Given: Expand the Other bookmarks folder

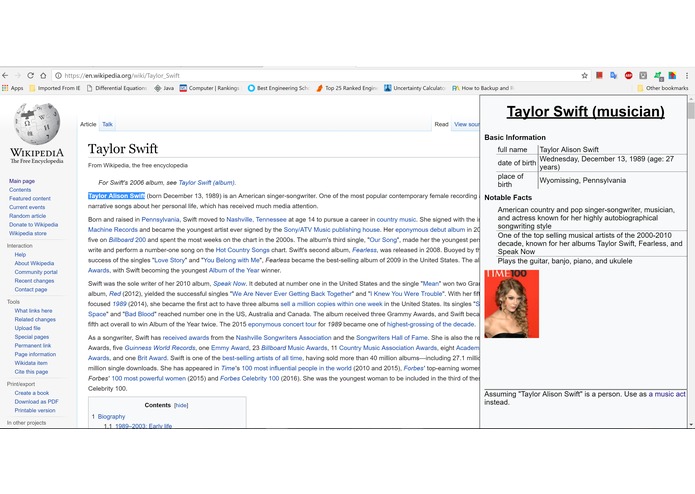Looking at the screenshot, I should click(663, 88).
